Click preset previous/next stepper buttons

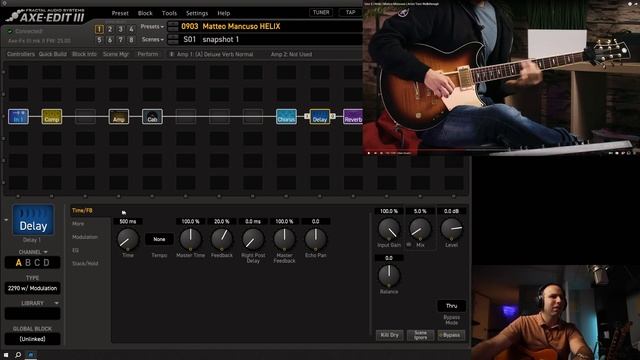point(173,27)
